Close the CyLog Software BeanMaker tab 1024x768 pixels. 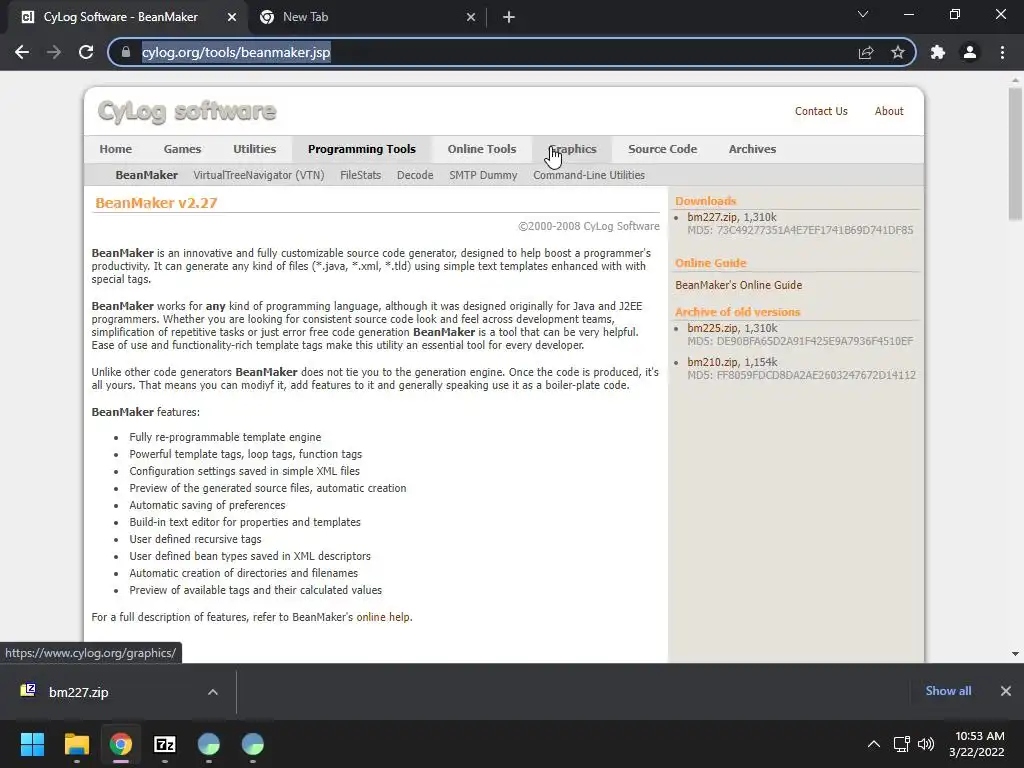click(x=232, y=17)
